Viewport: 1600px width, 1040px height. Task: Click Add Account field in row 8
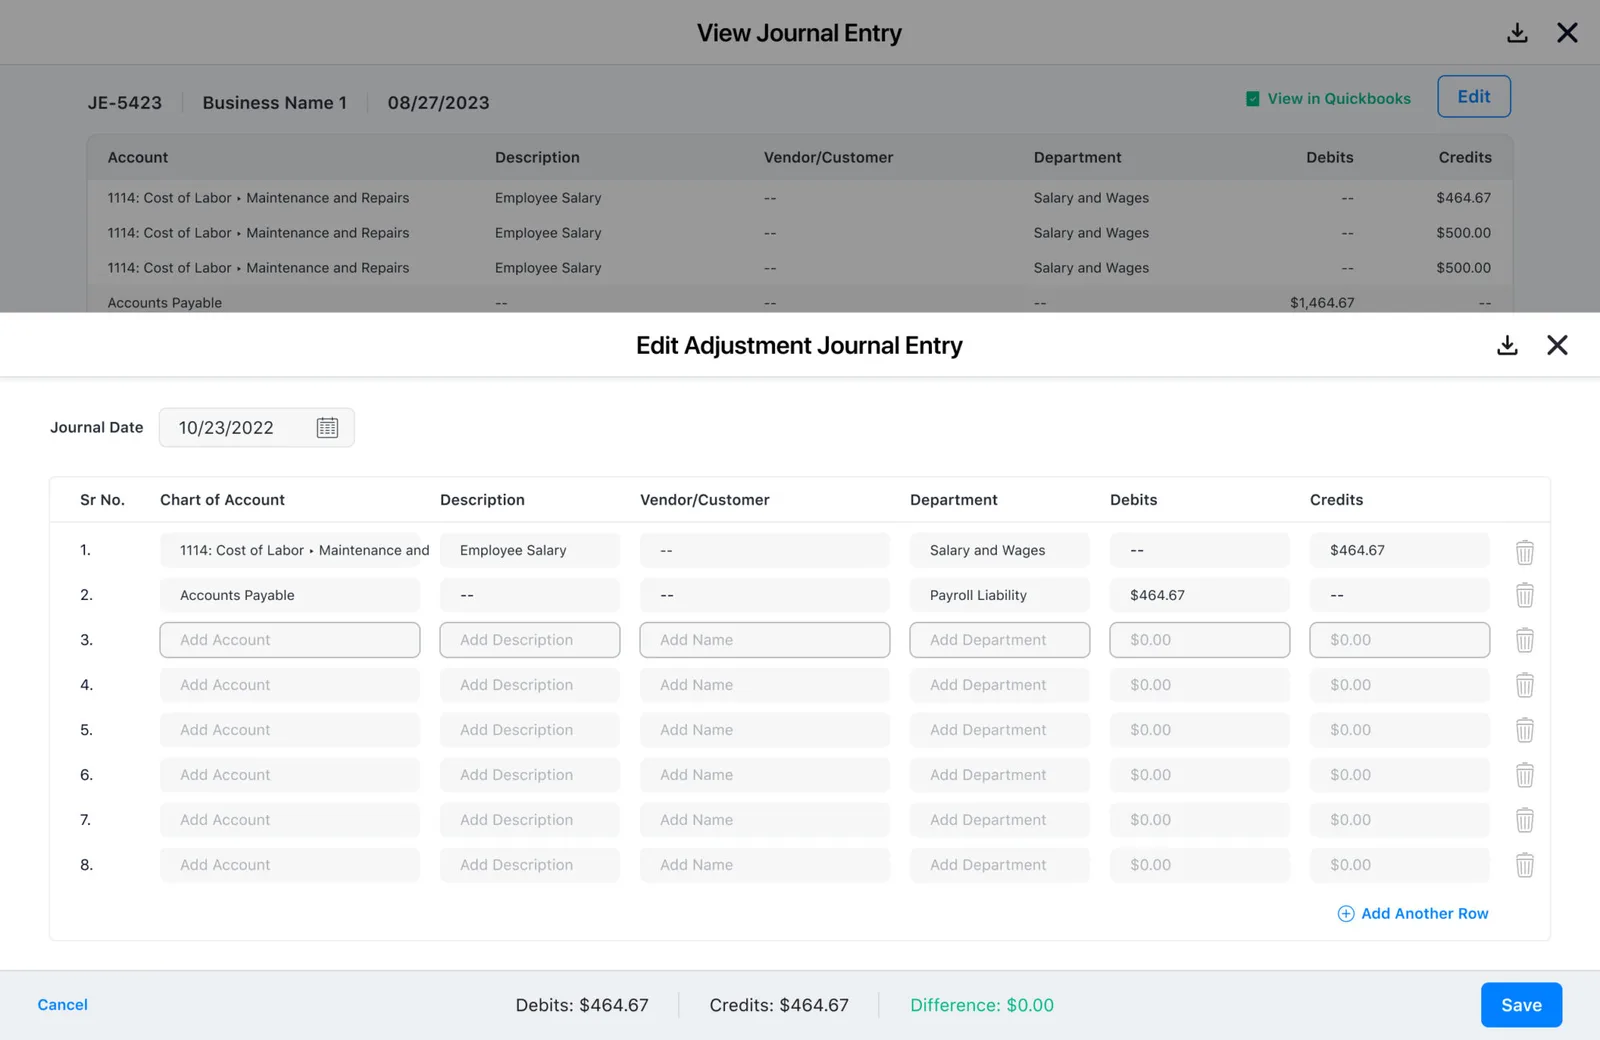click(290, 865)
